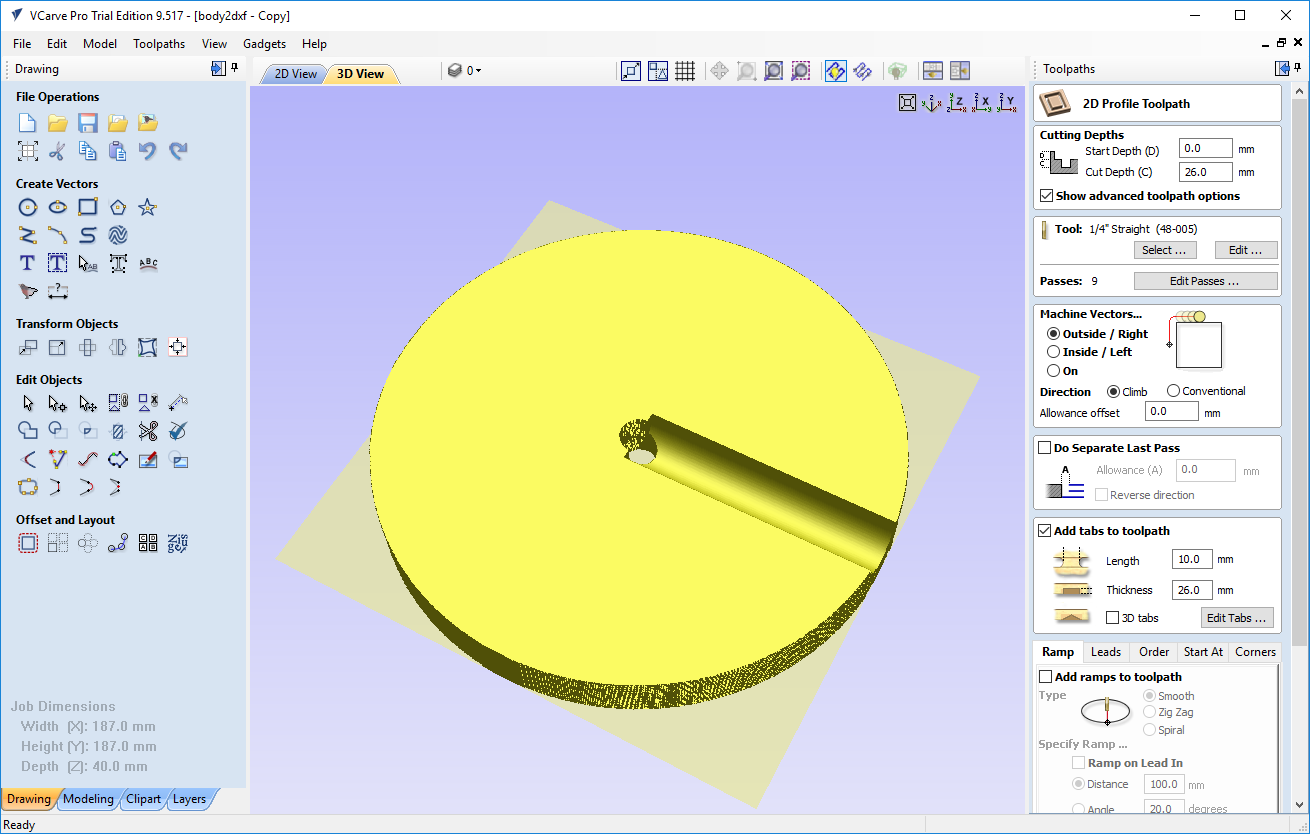Select the Node Editing cursor tool

pos(58,403)
